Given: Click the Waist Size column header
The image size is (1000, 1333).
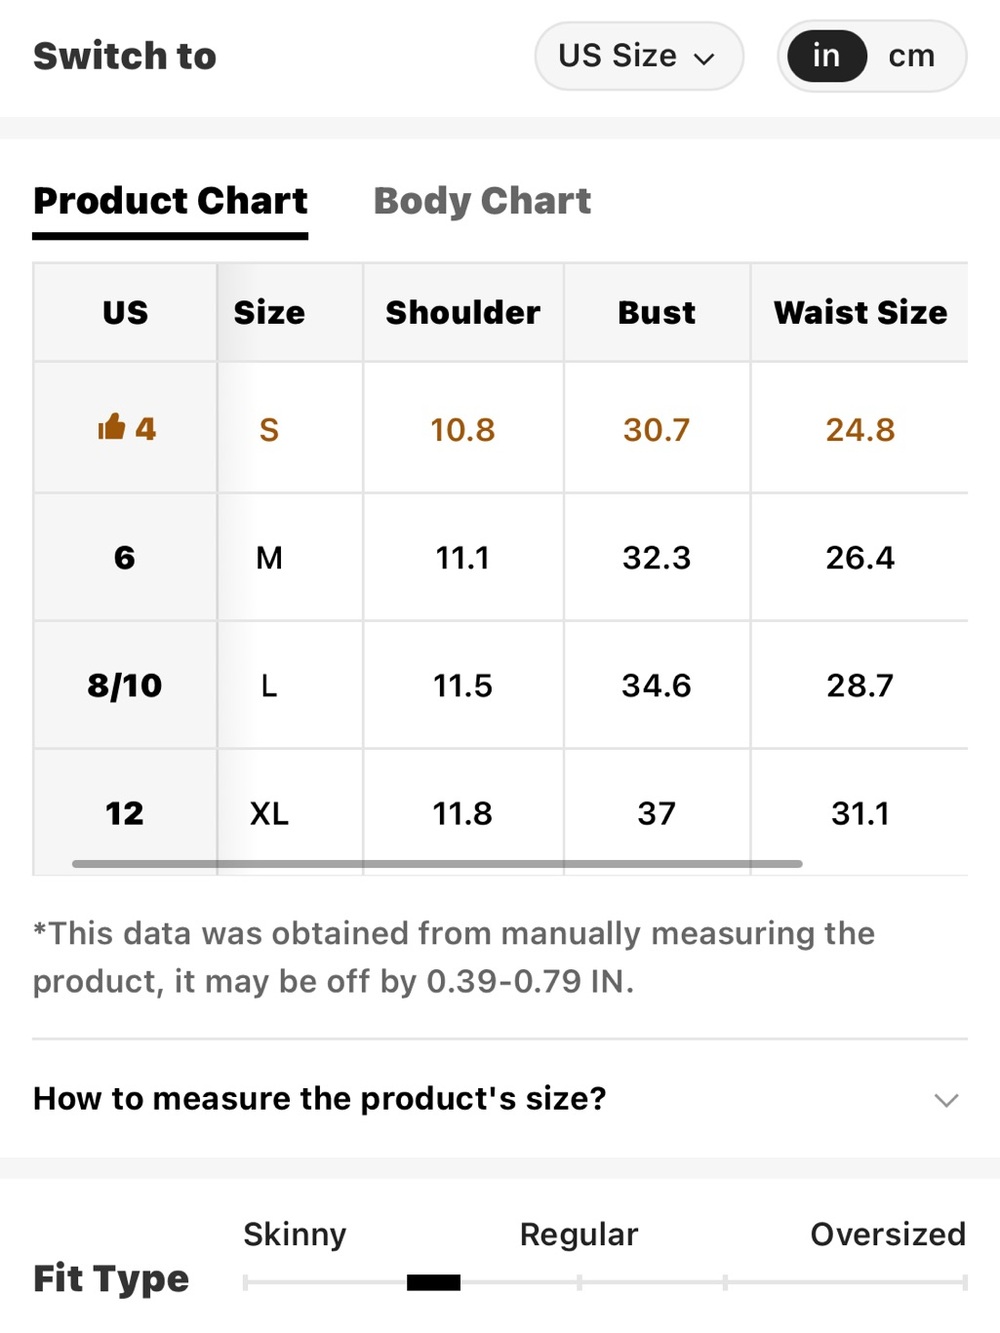Looking at the screenshot, I should [x=860, y=312].
